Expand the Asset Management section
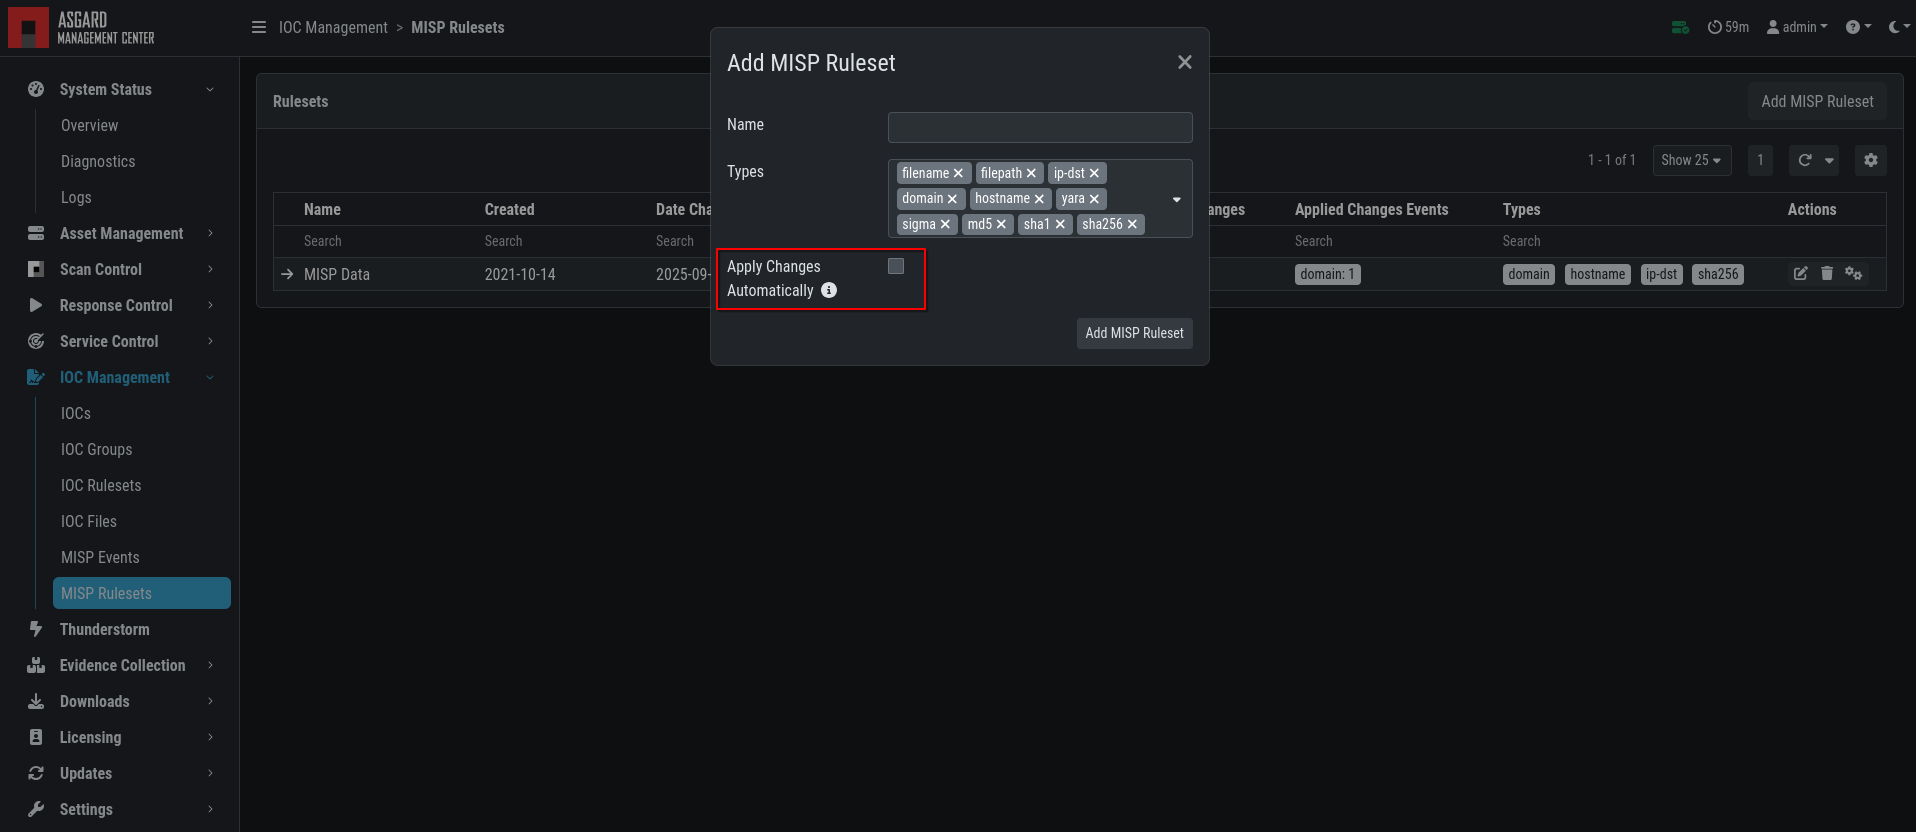This screenshot has width=1916, height=832. (120, 233)
